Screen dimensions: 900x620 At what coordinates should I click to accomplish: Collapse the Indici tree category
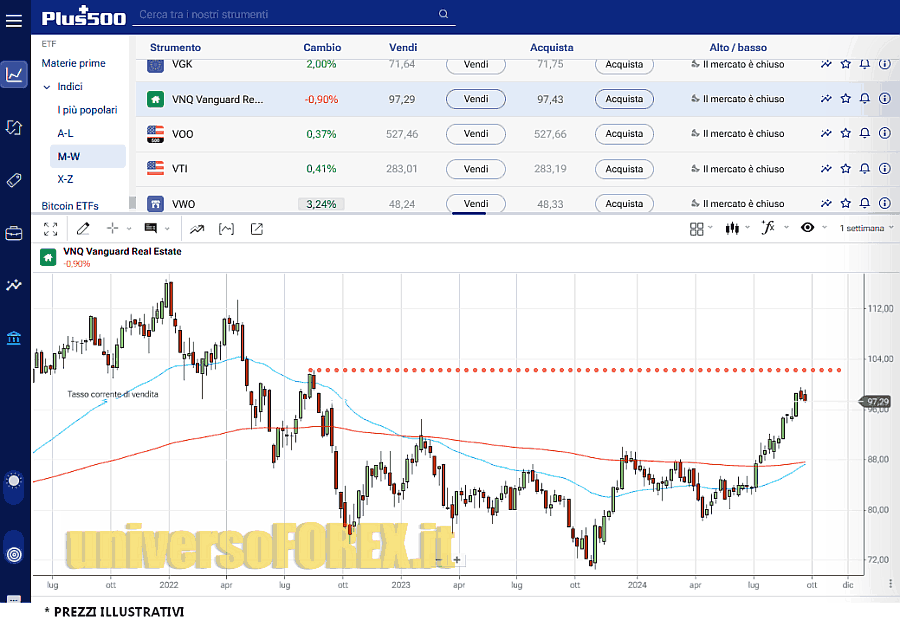[46, 87]
